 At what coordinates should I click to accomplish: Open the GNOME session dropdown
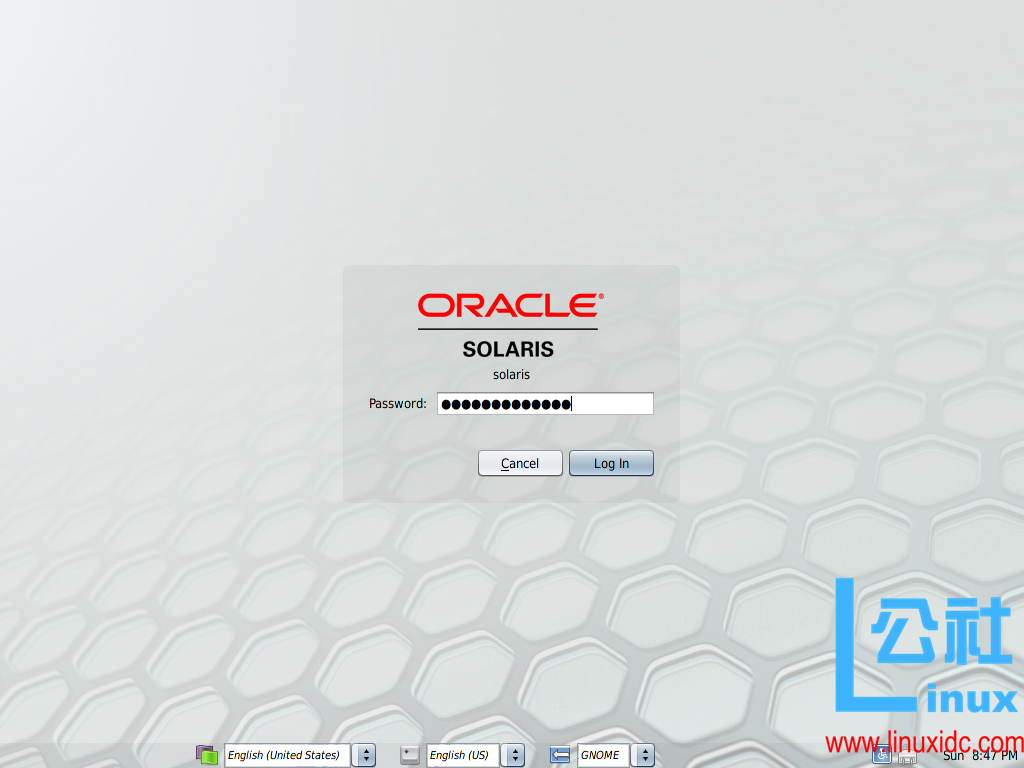(x=603, y=755)
